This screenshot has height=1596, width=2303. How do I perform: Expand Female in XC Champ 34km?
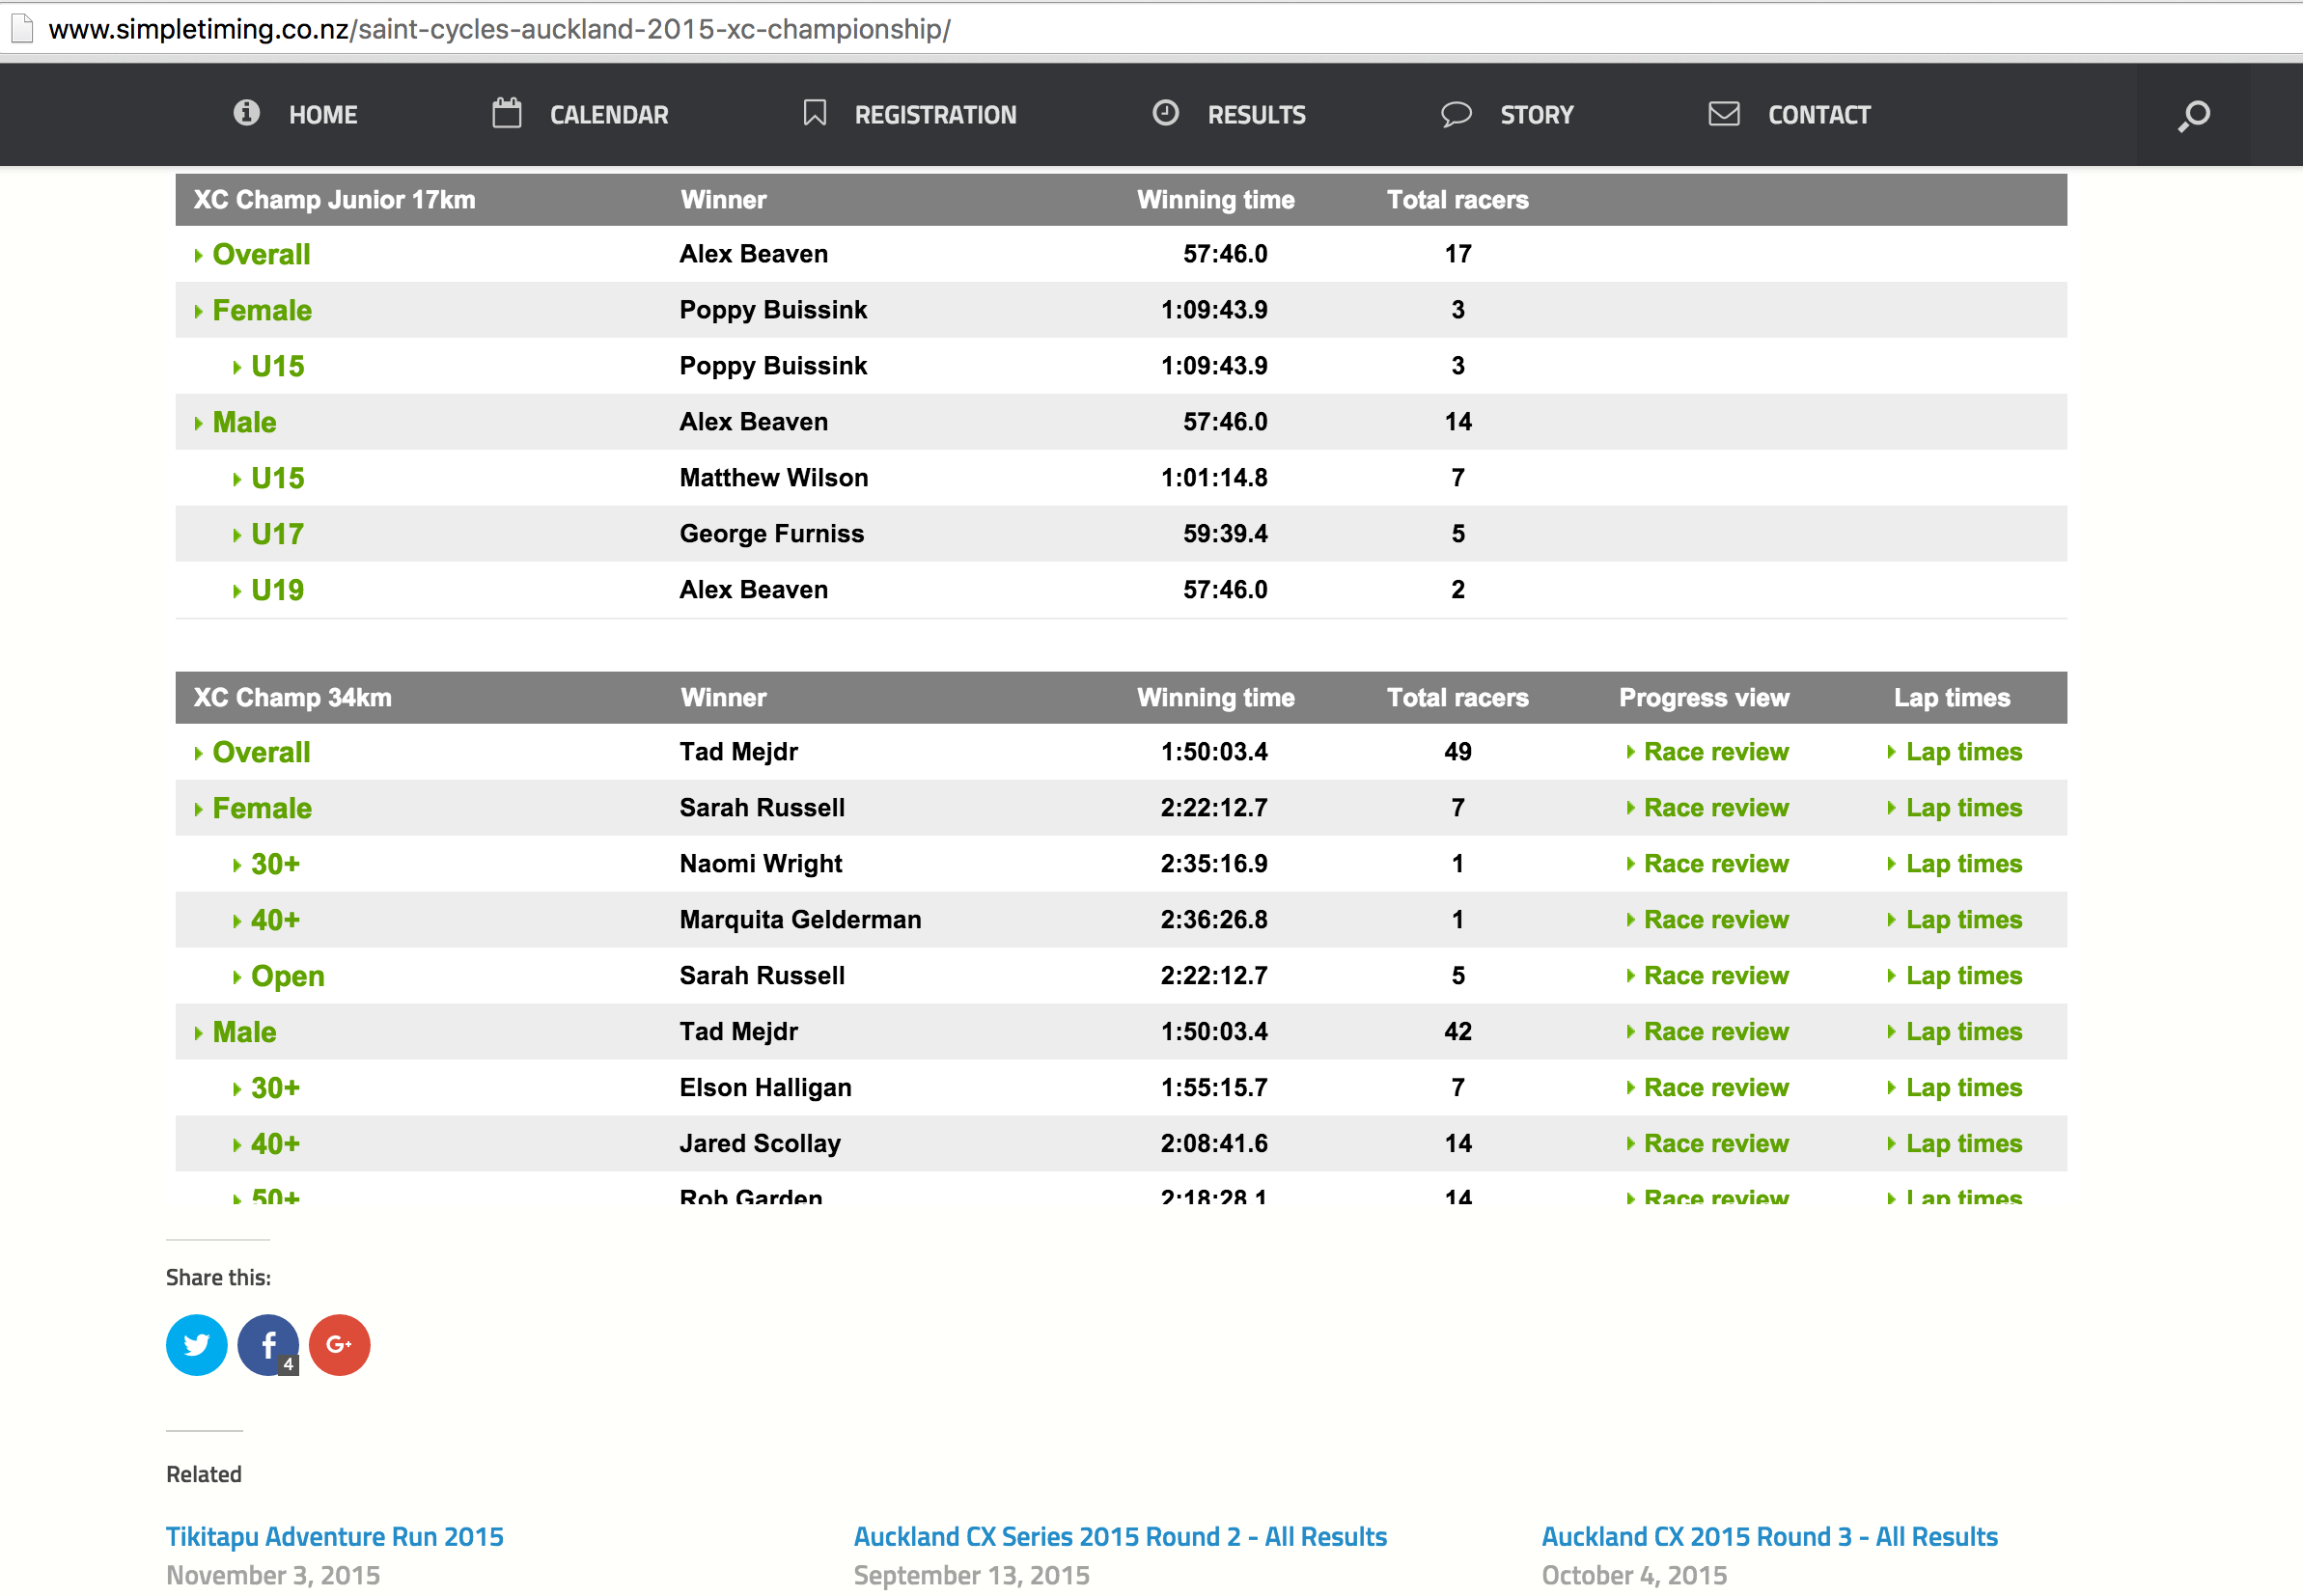(261, 808)
